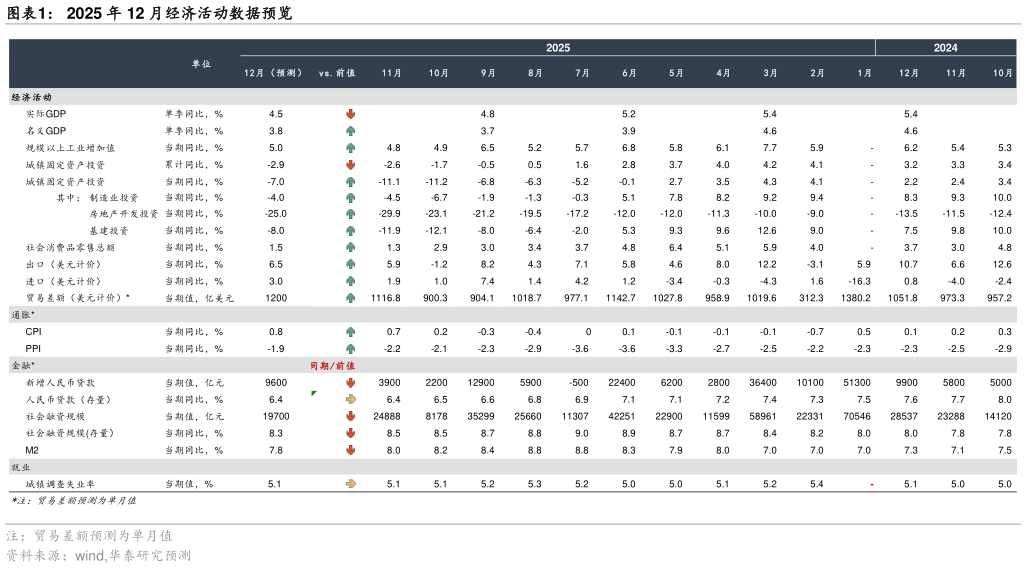Click the green arrow in 房地产开发投资 row
Image resolution: width=1027 pixels, height=568 pixels.
[x=350, y=214]
